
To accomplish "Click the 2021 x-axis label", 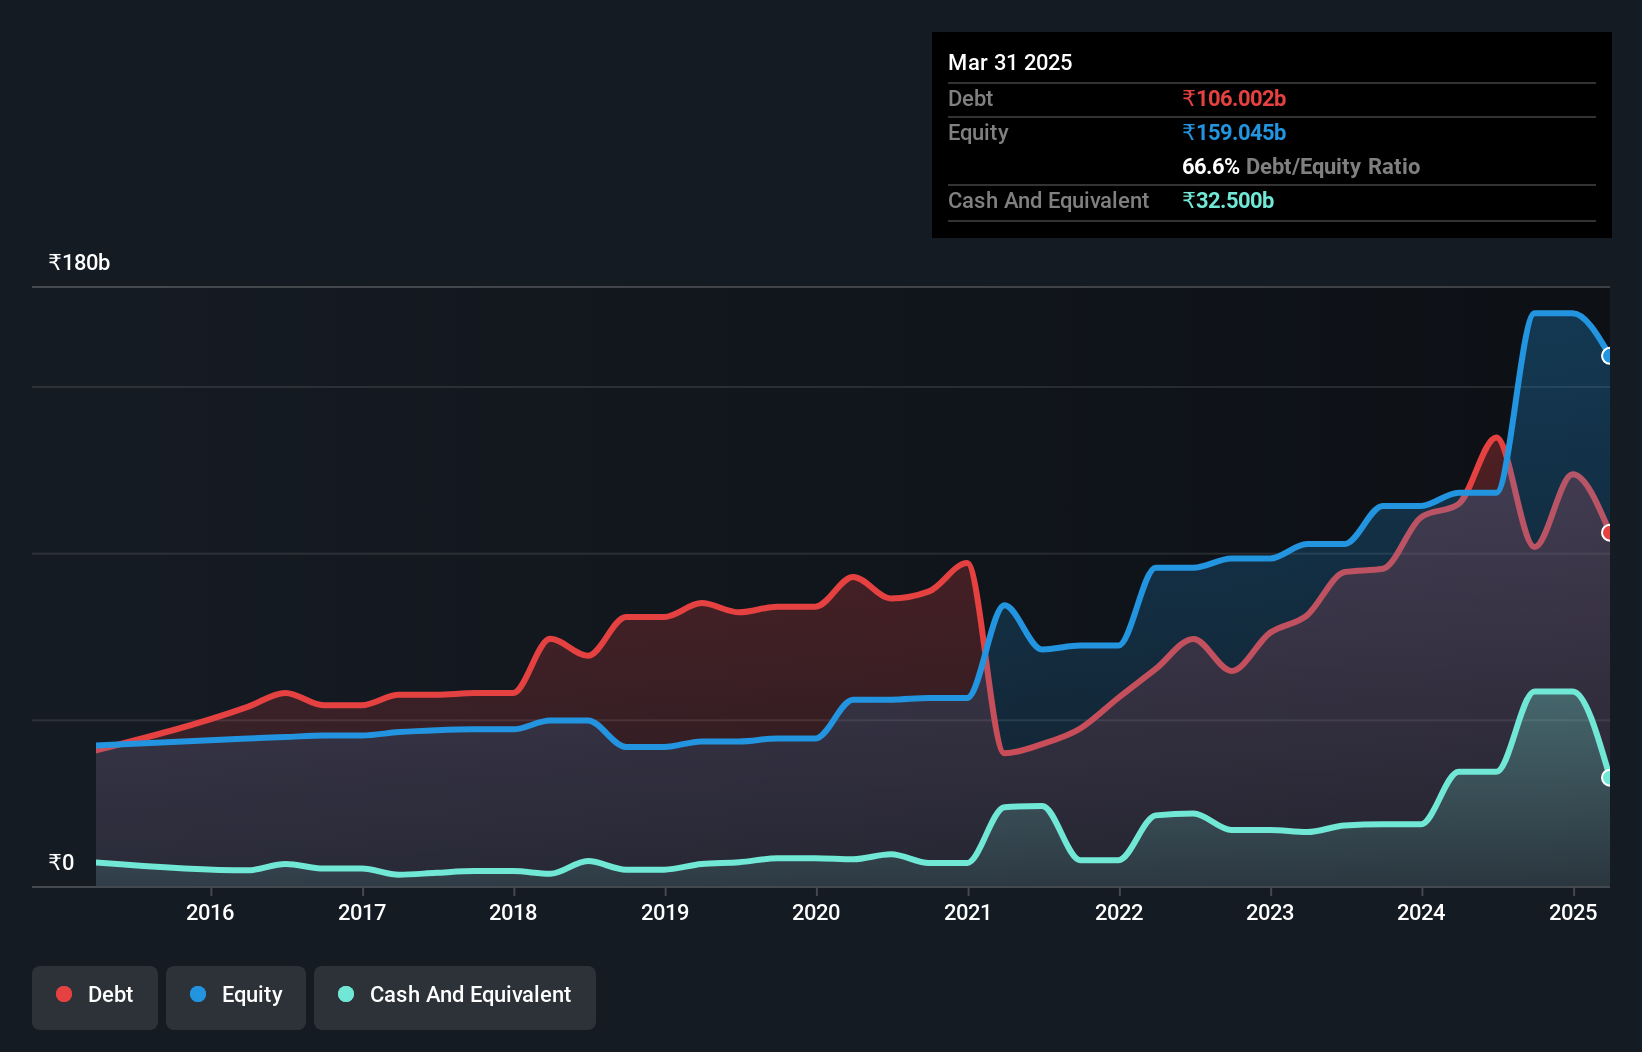I will [x=968, y=912].
